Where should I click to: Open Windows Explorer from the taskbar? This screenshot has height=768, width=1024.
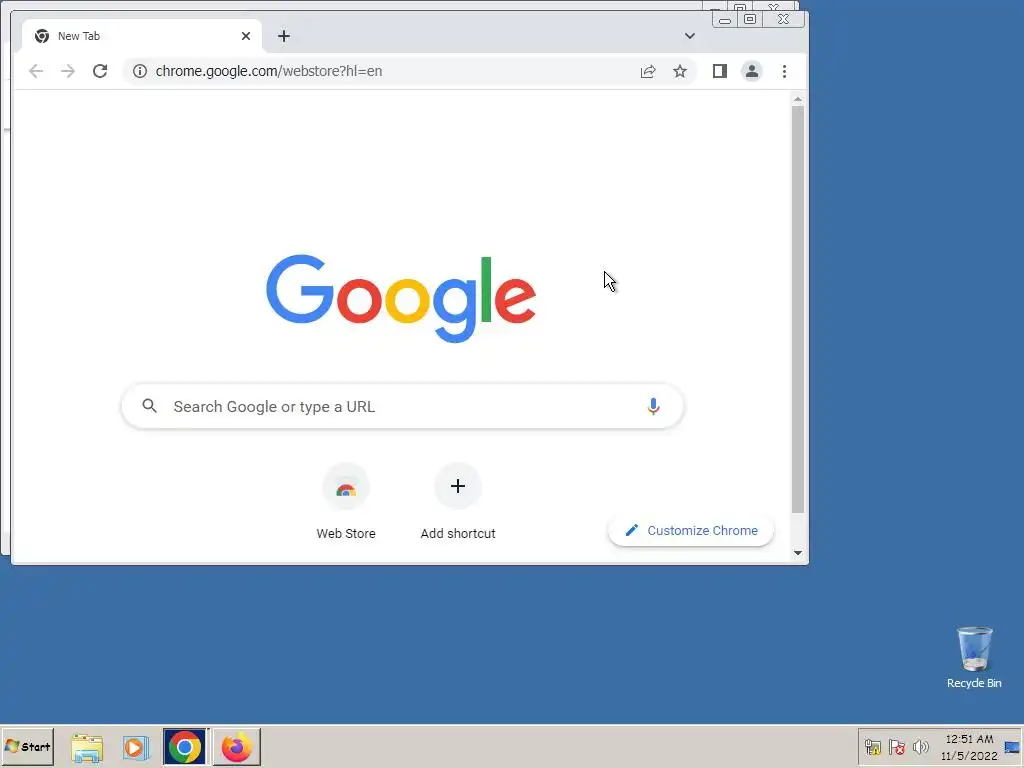[87, 747]
